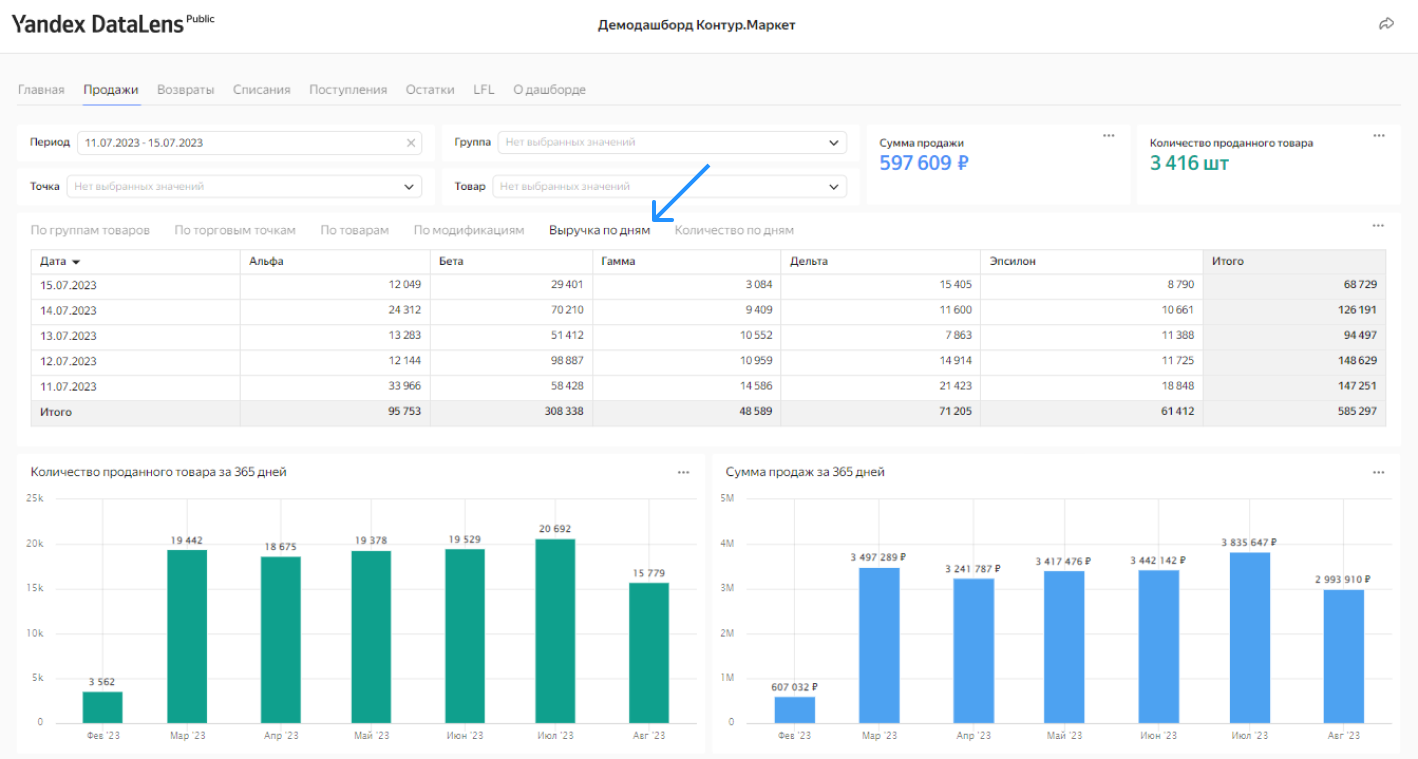Open the Остатки dashboard tab
Image resolution: width=1418 pixels, height=759 pixels.
[430, 89]
